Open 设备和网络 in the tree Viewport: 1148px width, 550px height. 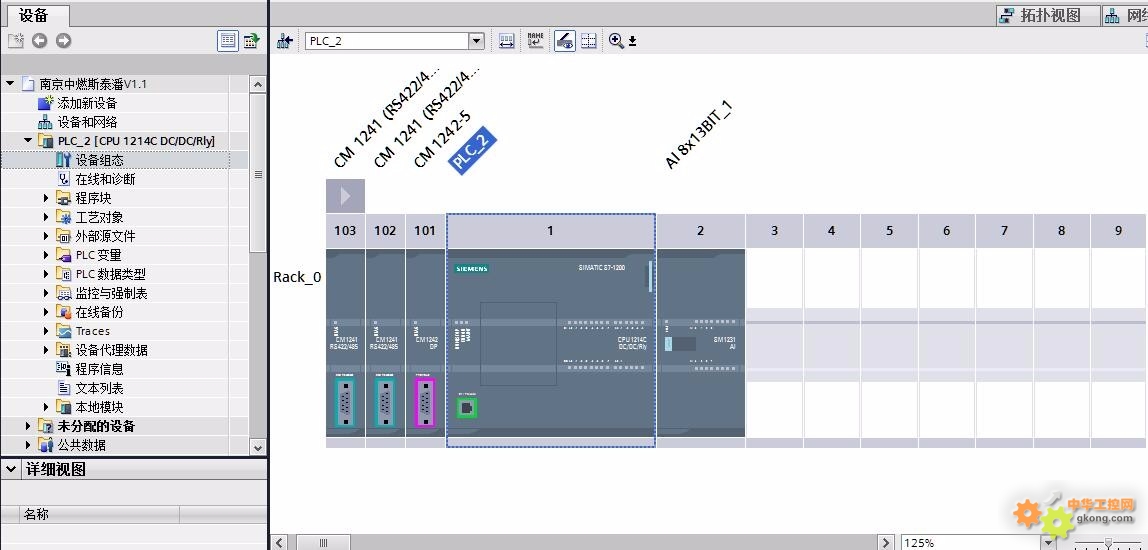pyautogui.click(x=87, y=122)
